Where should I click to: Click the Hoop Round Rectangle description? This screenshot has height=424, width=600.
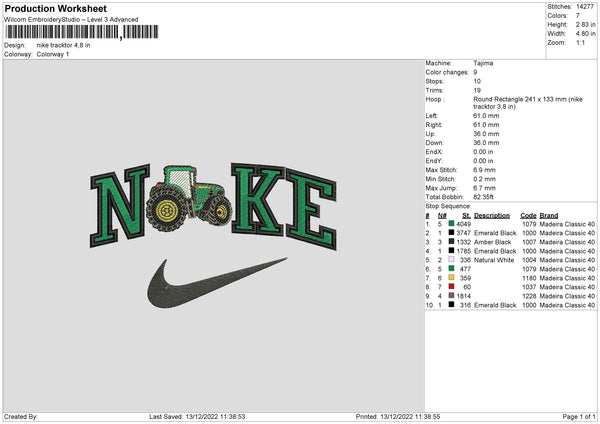[x=528, y=103]
